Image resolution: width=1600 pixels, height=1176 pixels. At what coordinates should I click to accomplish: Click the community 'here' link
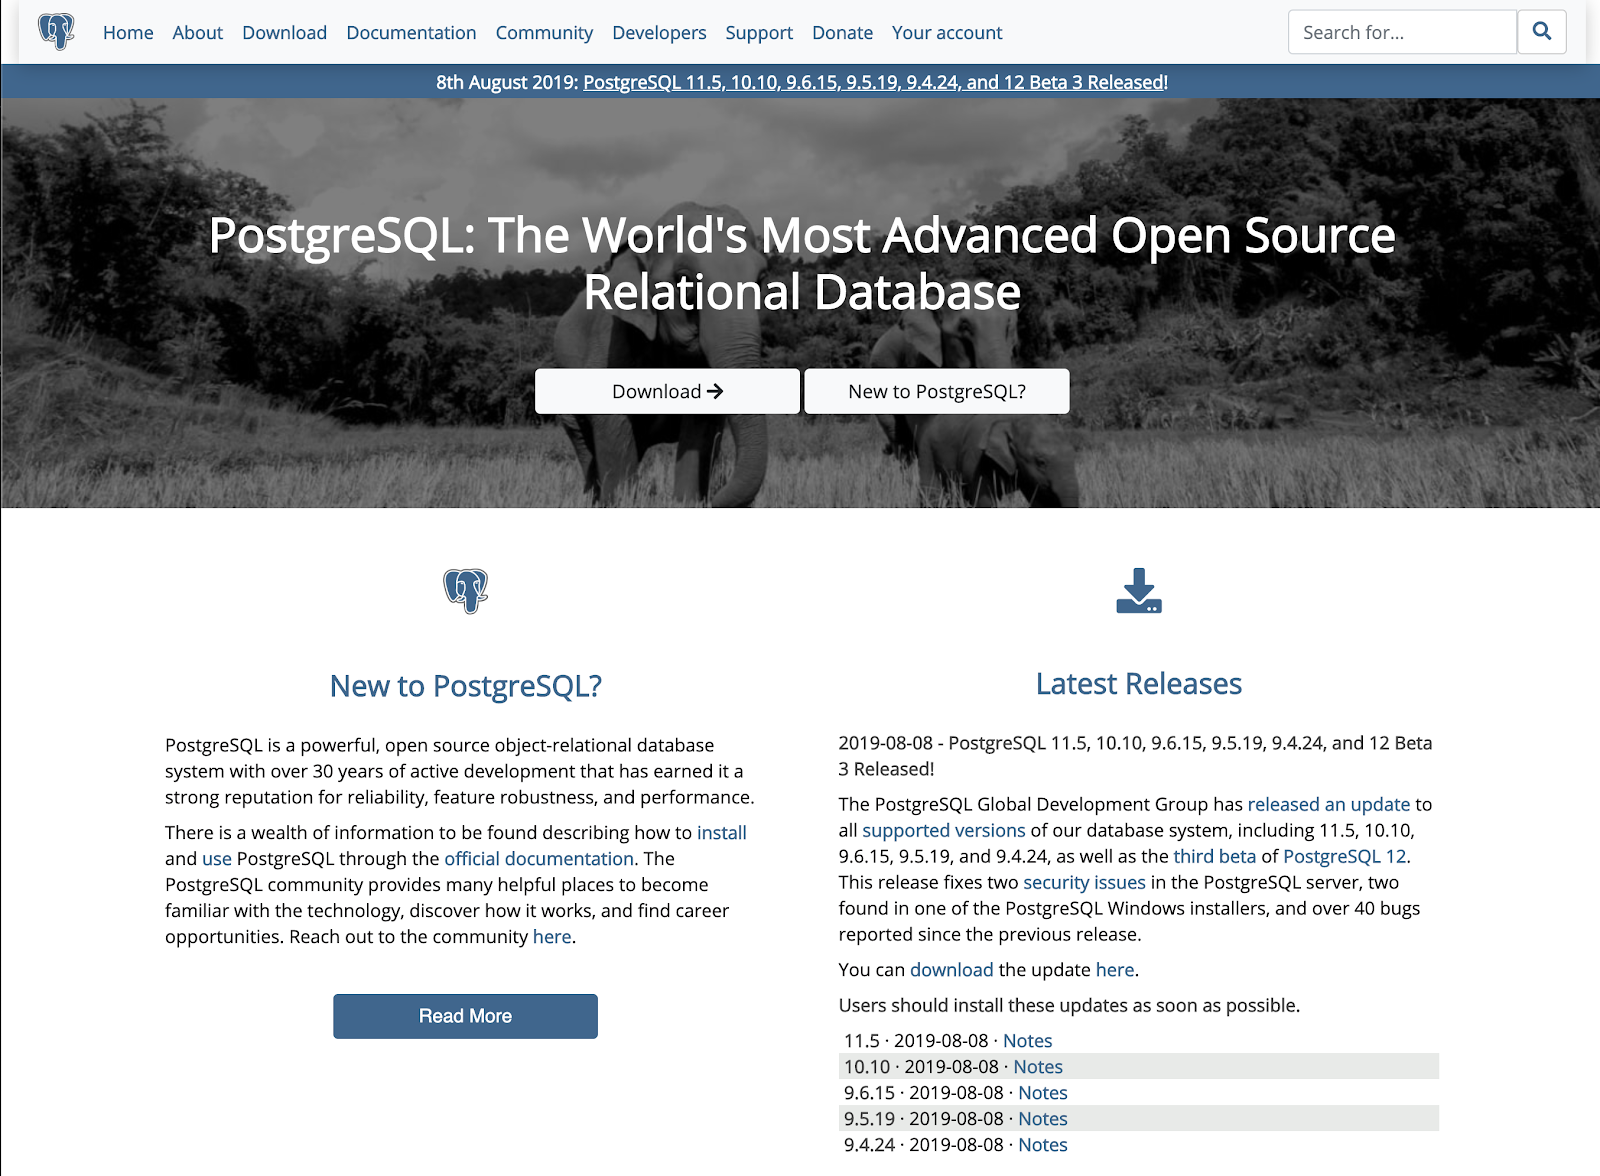coord(552,936)
